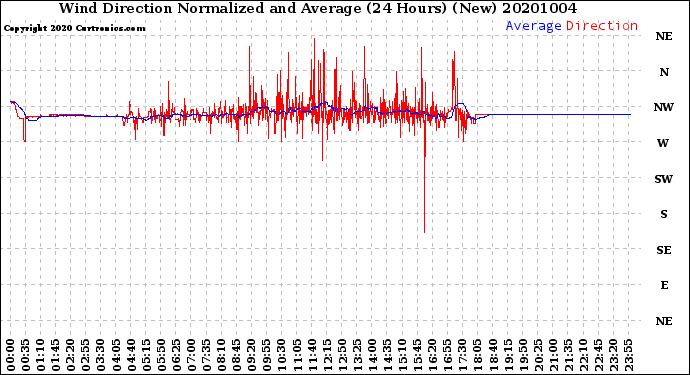Click the 09:55 time label
The image size is (690, 375).
click(x=267, y=355)
